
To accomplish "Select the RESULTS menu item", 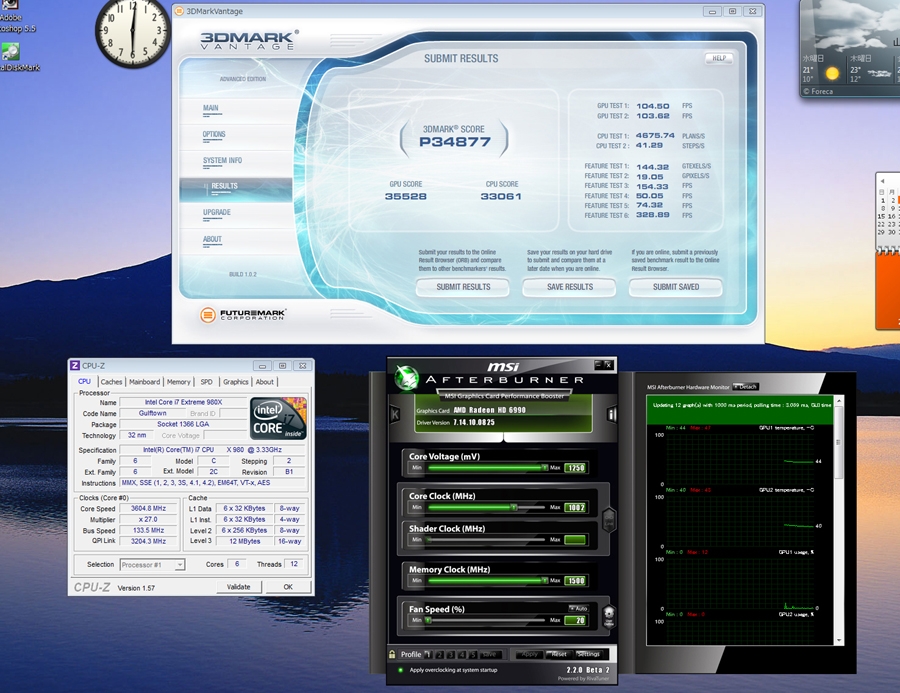I will point(235,189).
